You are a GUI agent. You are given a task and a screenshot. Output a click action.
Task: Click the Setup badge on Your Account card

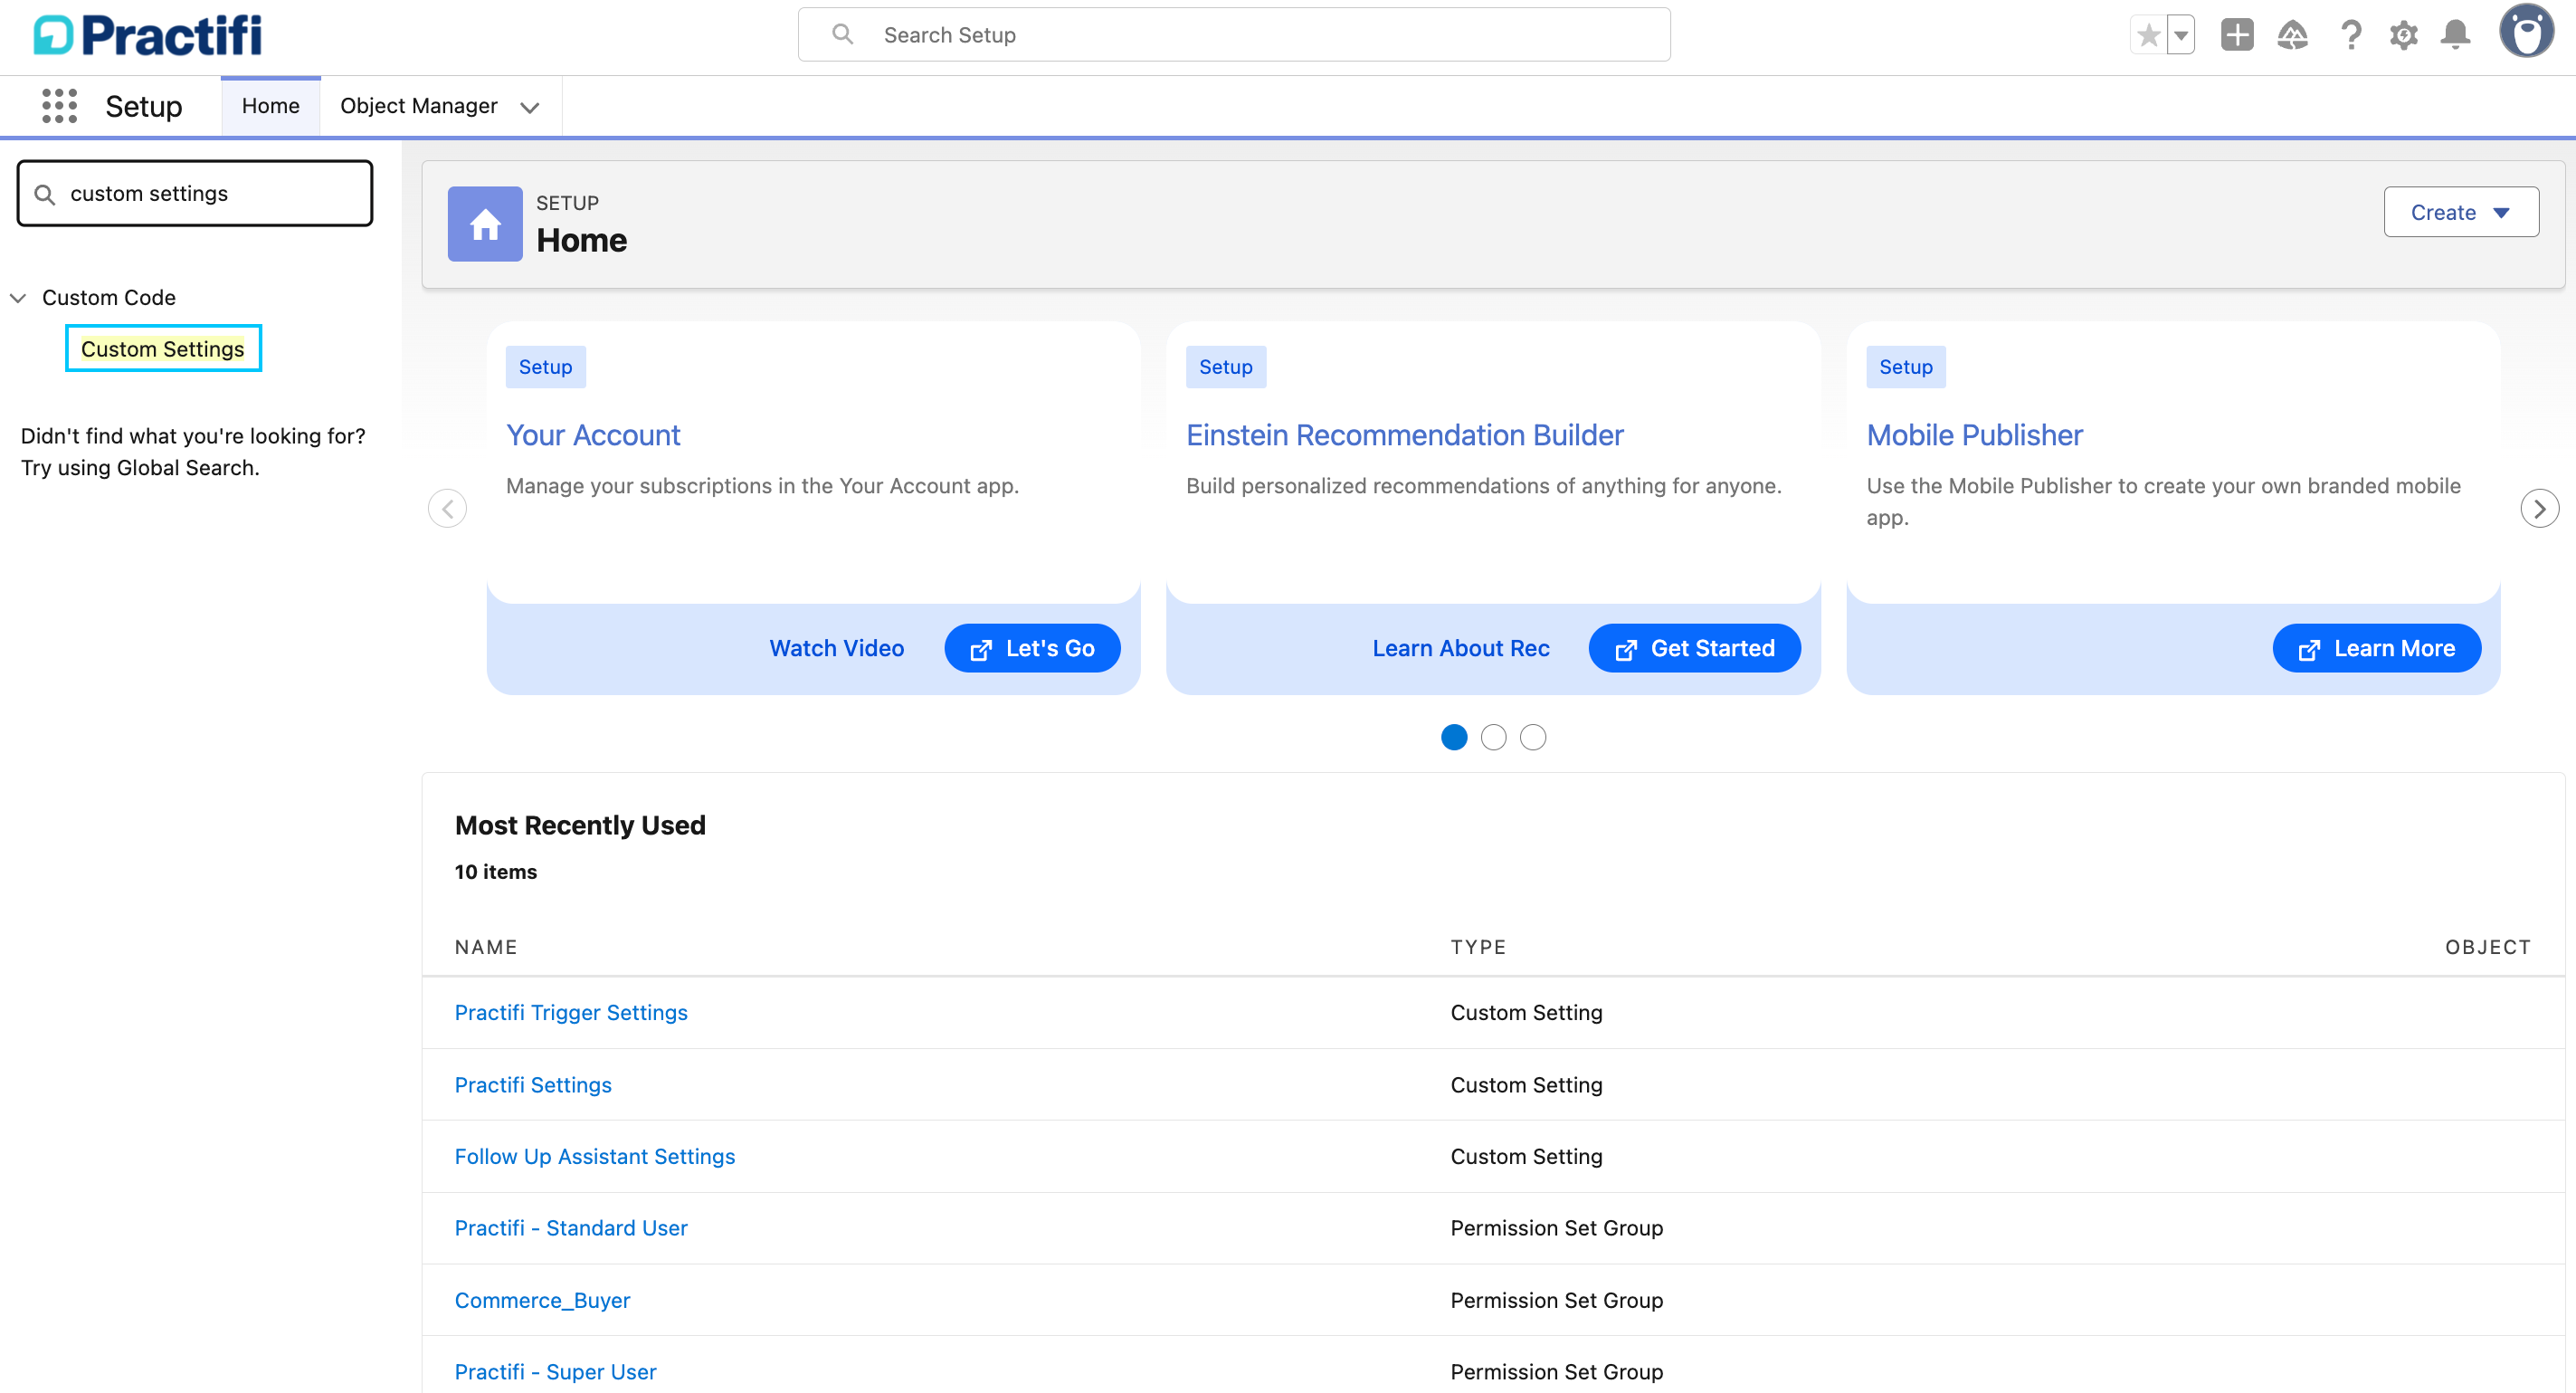tap(545, 367)
